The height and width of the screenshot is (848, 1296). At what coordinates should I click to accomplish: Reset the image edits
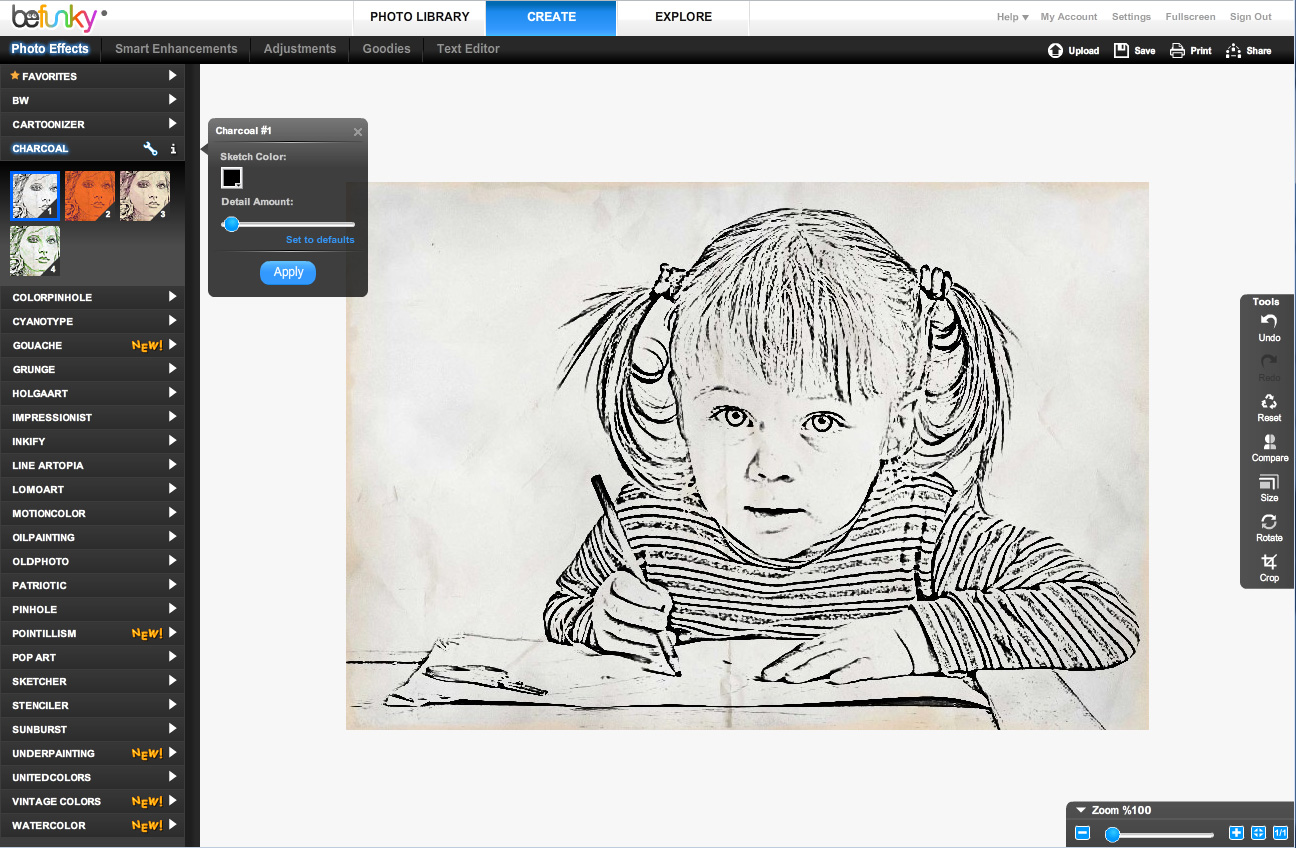pyautogui.click(x=1268, y=407)
